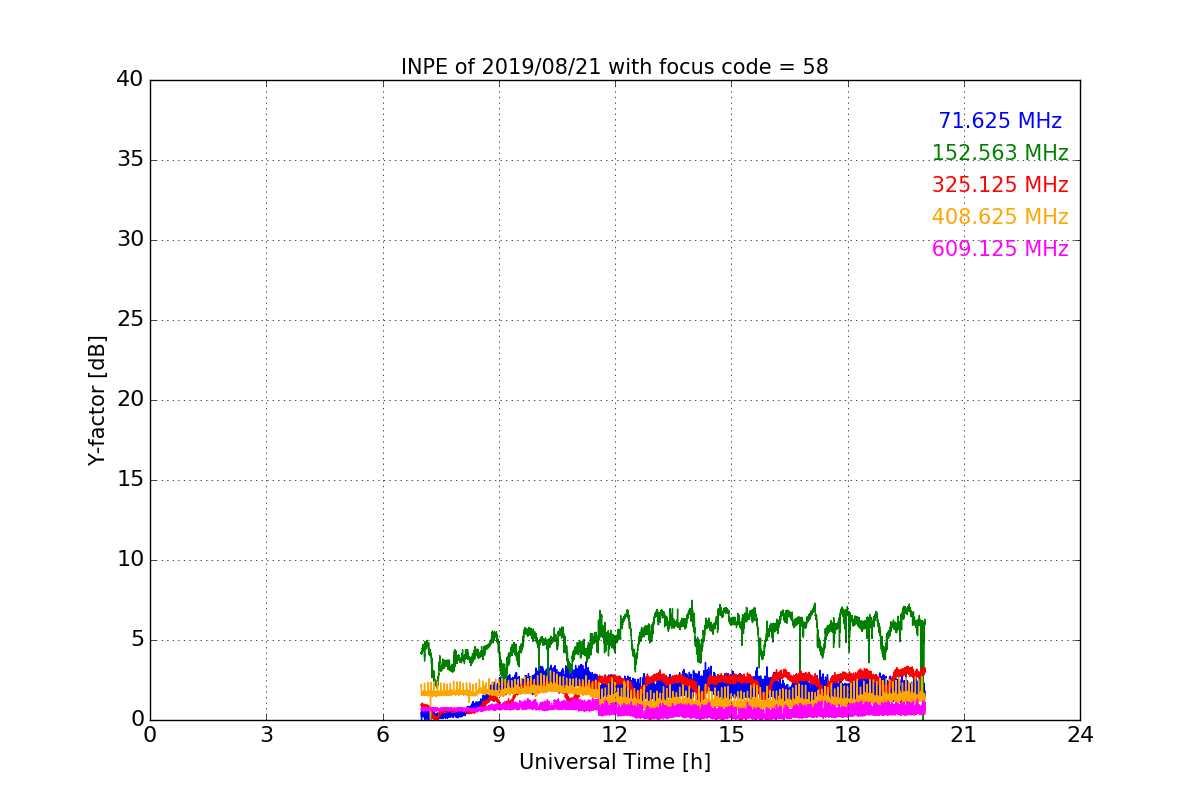Image resolution: width=1200 pixels, height=800 pixels.
Task: Select the 325.125 MHz legend label
Action: click(x=1000, y=185)
